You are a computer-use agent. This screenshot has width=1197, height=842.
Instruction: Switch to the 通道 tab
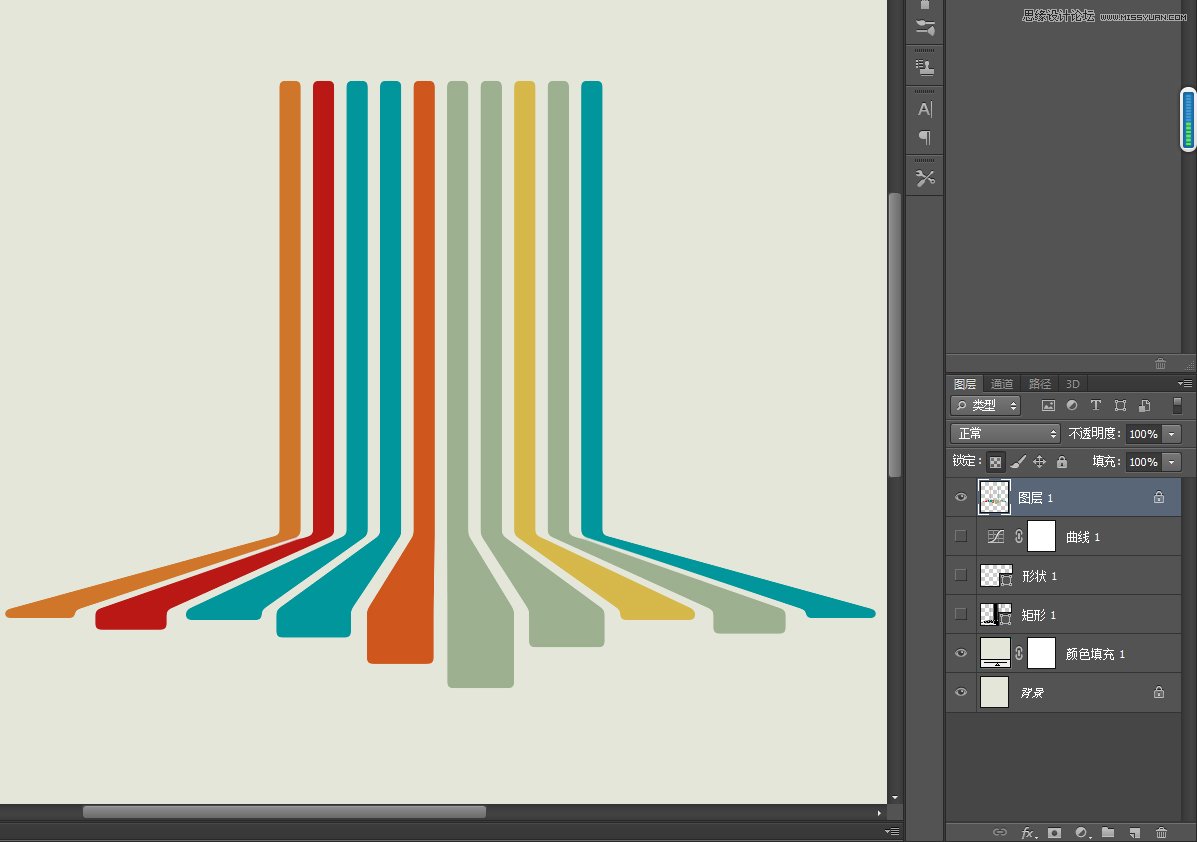[x=1002, y=384]
